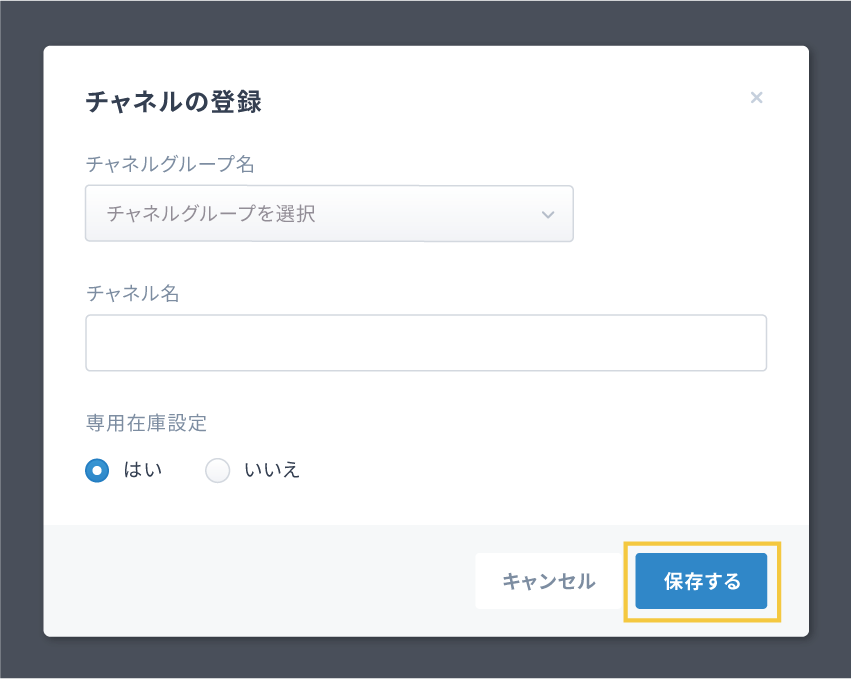This screenshot has height=679, width=851.
Task: Open the チャネルグループを選択 dropdown
Action: pyautogui.click(x=329, y=214)
